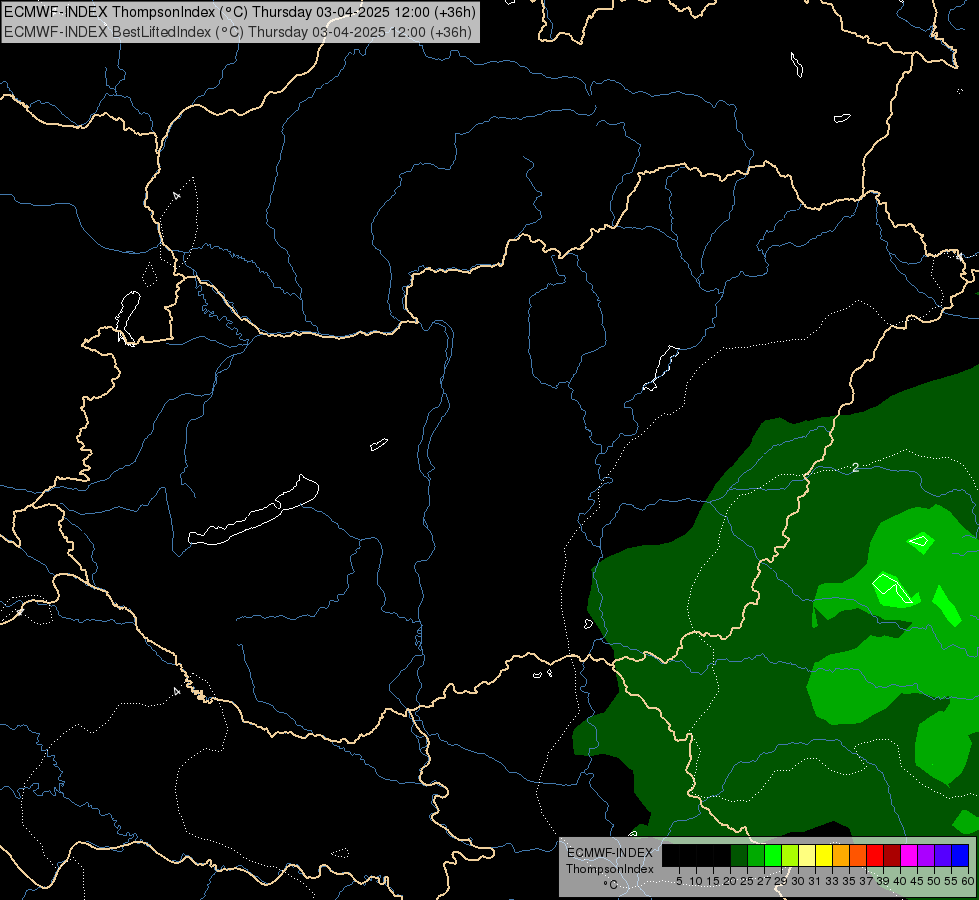Click 'ThompsonIndex' label in the legend box
Screen dimensions: 979x900
pyautogui.click(x=610, y=869)
